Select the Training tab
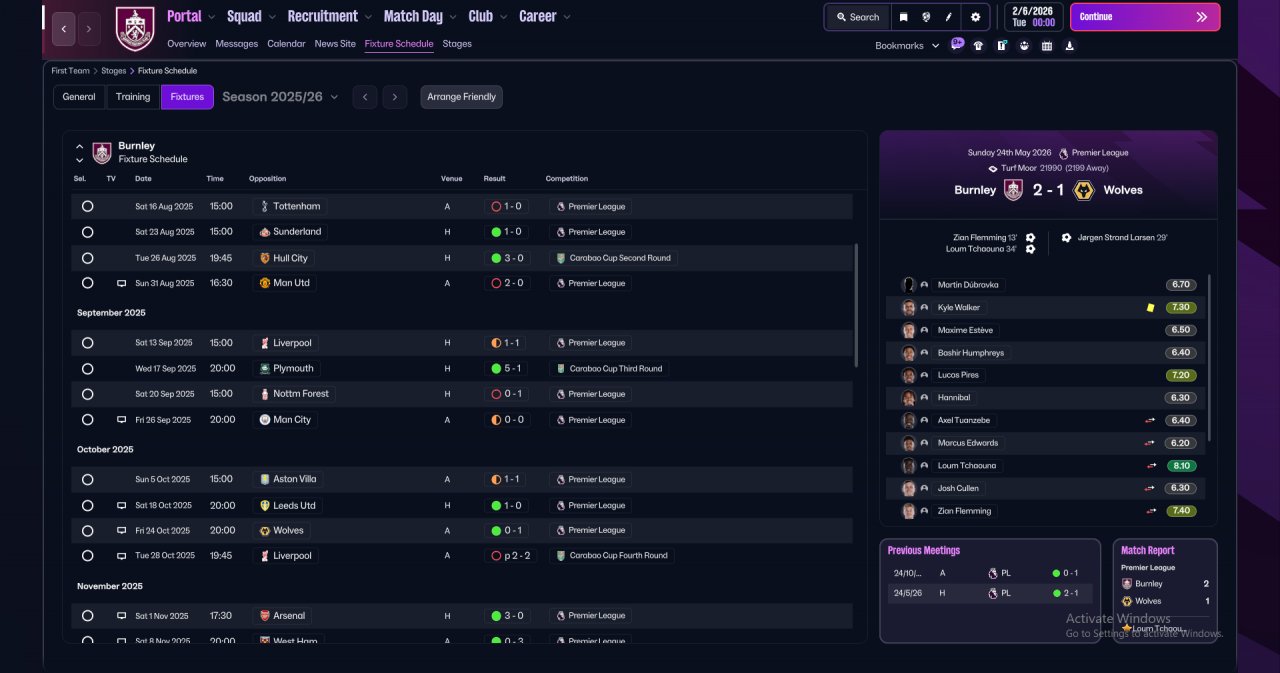 133,97
